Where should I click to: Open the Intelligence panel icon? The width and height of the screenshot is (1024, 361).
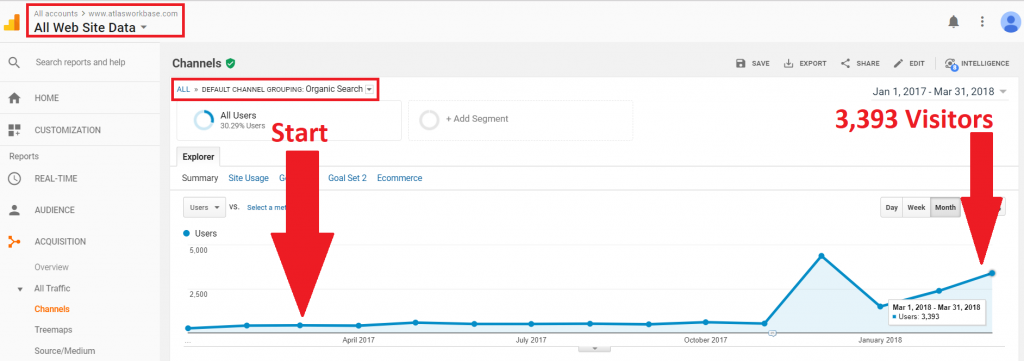951,64
